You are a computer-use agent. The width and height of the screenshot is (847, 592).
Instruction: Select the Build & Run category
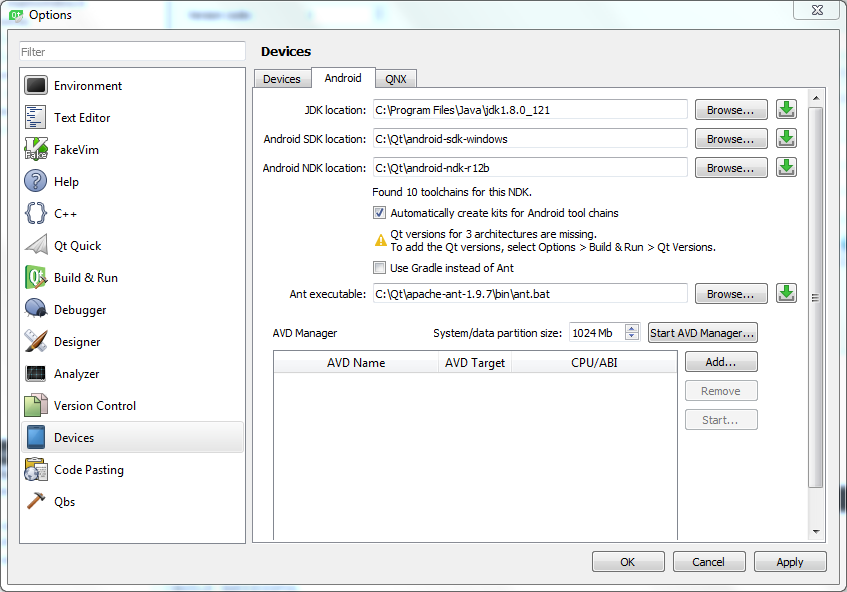pos(132,278)
